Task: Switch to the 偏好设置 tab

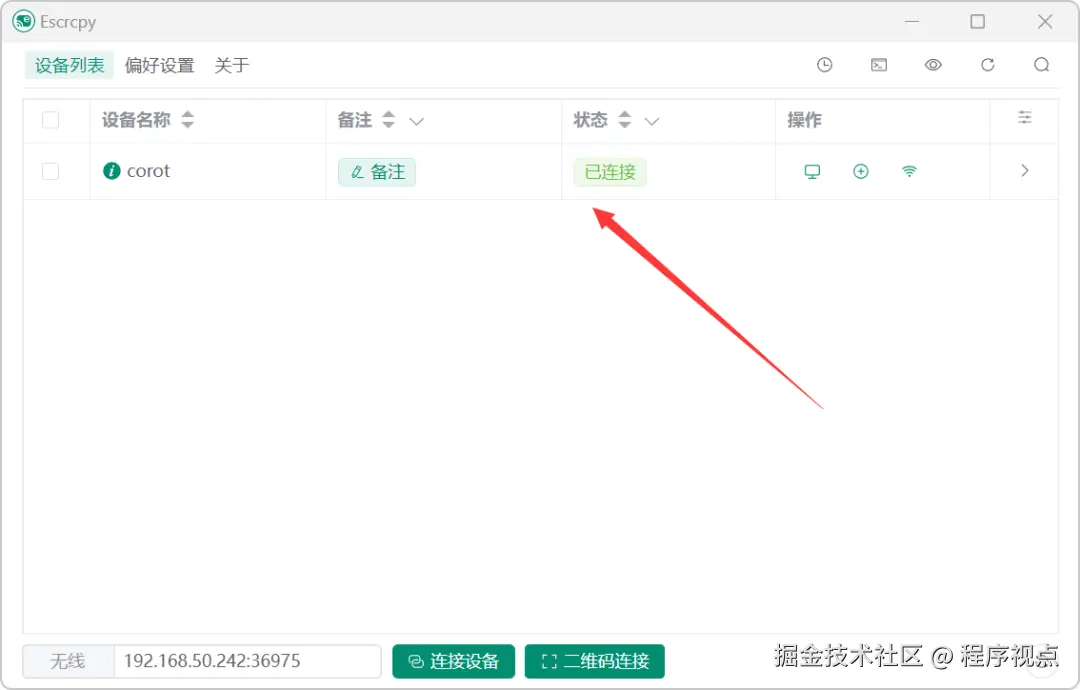Action: [x=159, y=65]
